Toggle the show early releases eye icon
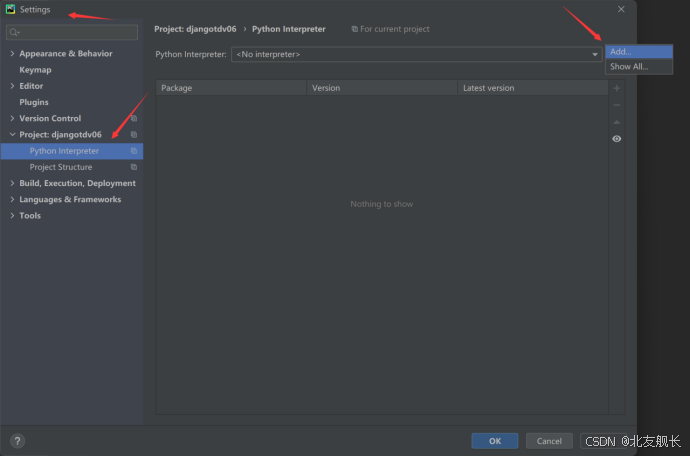Viewport: 690px width, 456px height. [x=617, y=139]
